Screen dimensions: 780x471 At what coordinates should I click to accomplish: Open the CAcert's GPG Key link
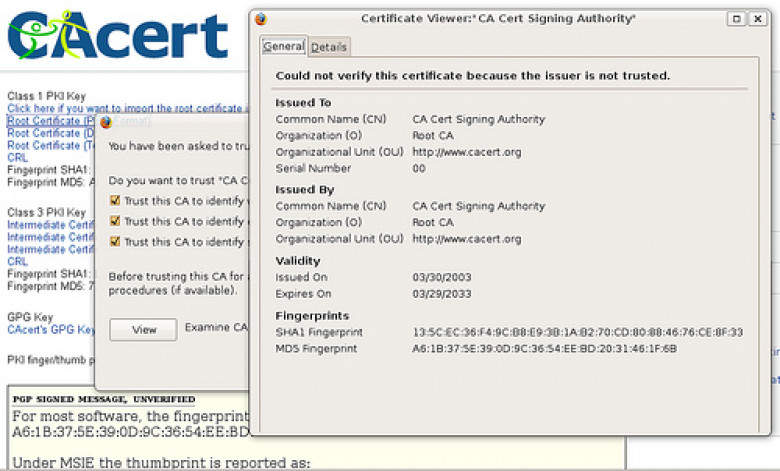[x=51, y=329]
